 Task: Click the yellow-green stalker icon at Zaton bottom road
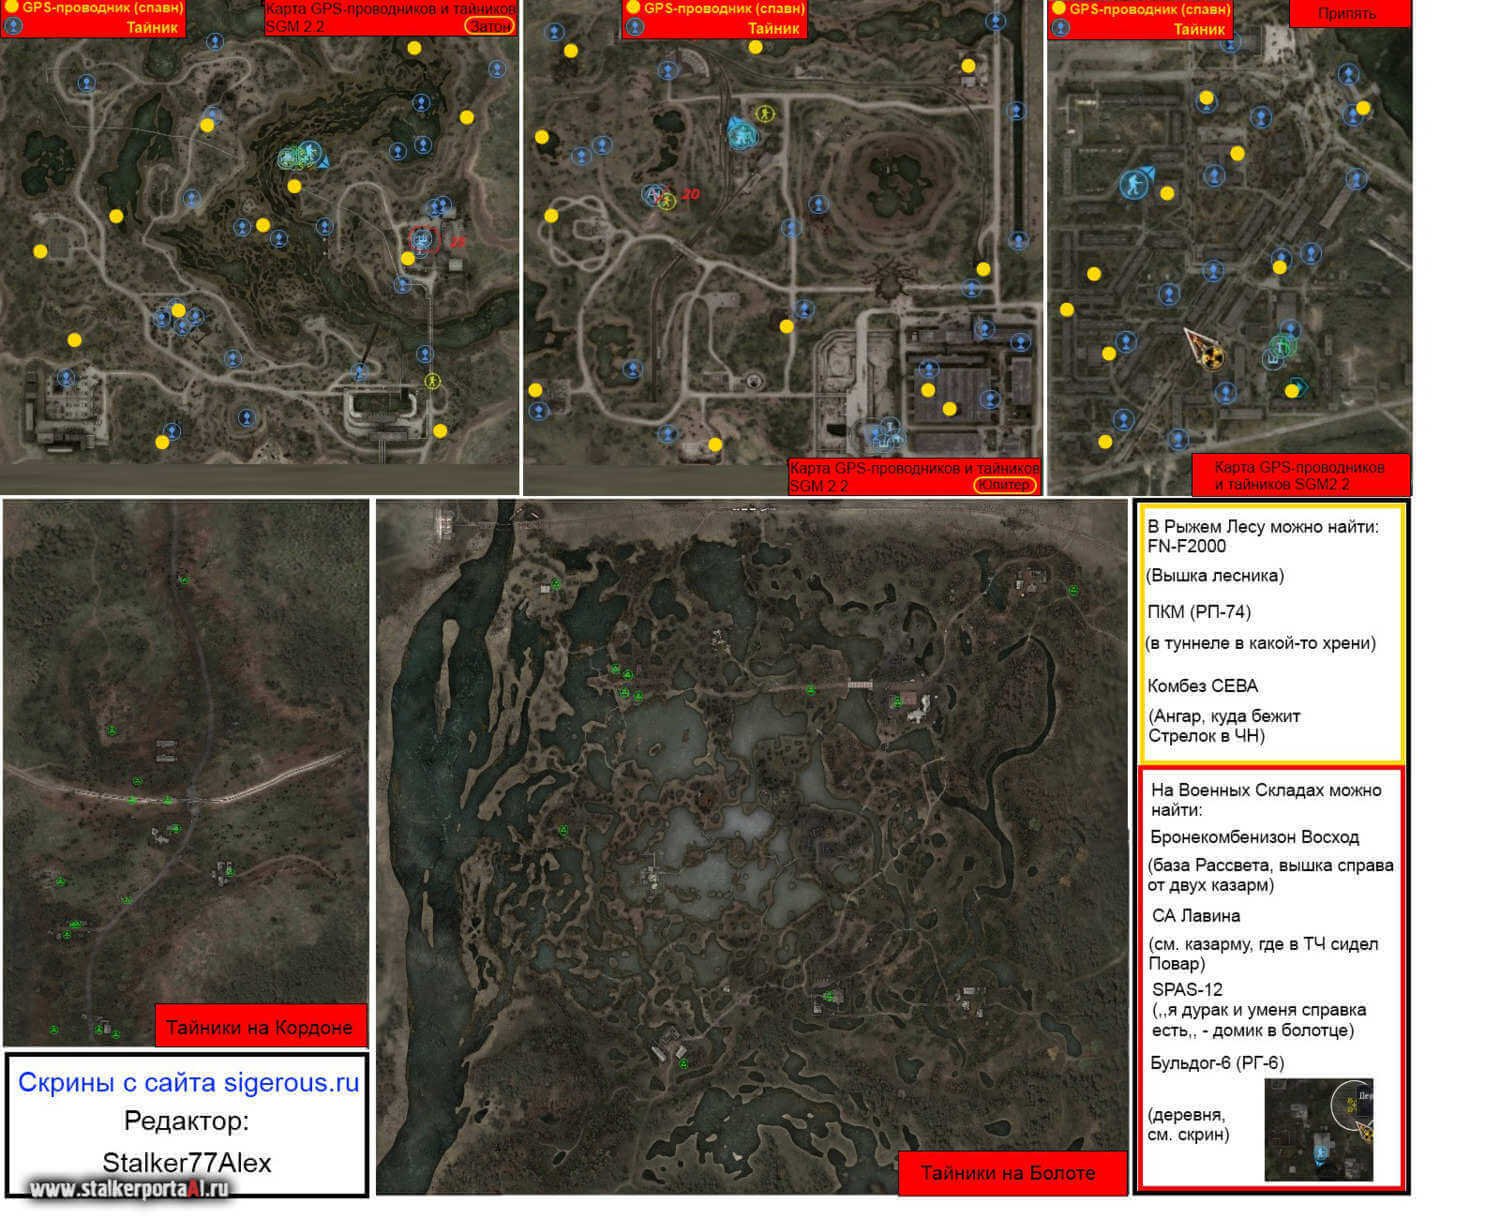pyautogui.click(x=432, y=380)
